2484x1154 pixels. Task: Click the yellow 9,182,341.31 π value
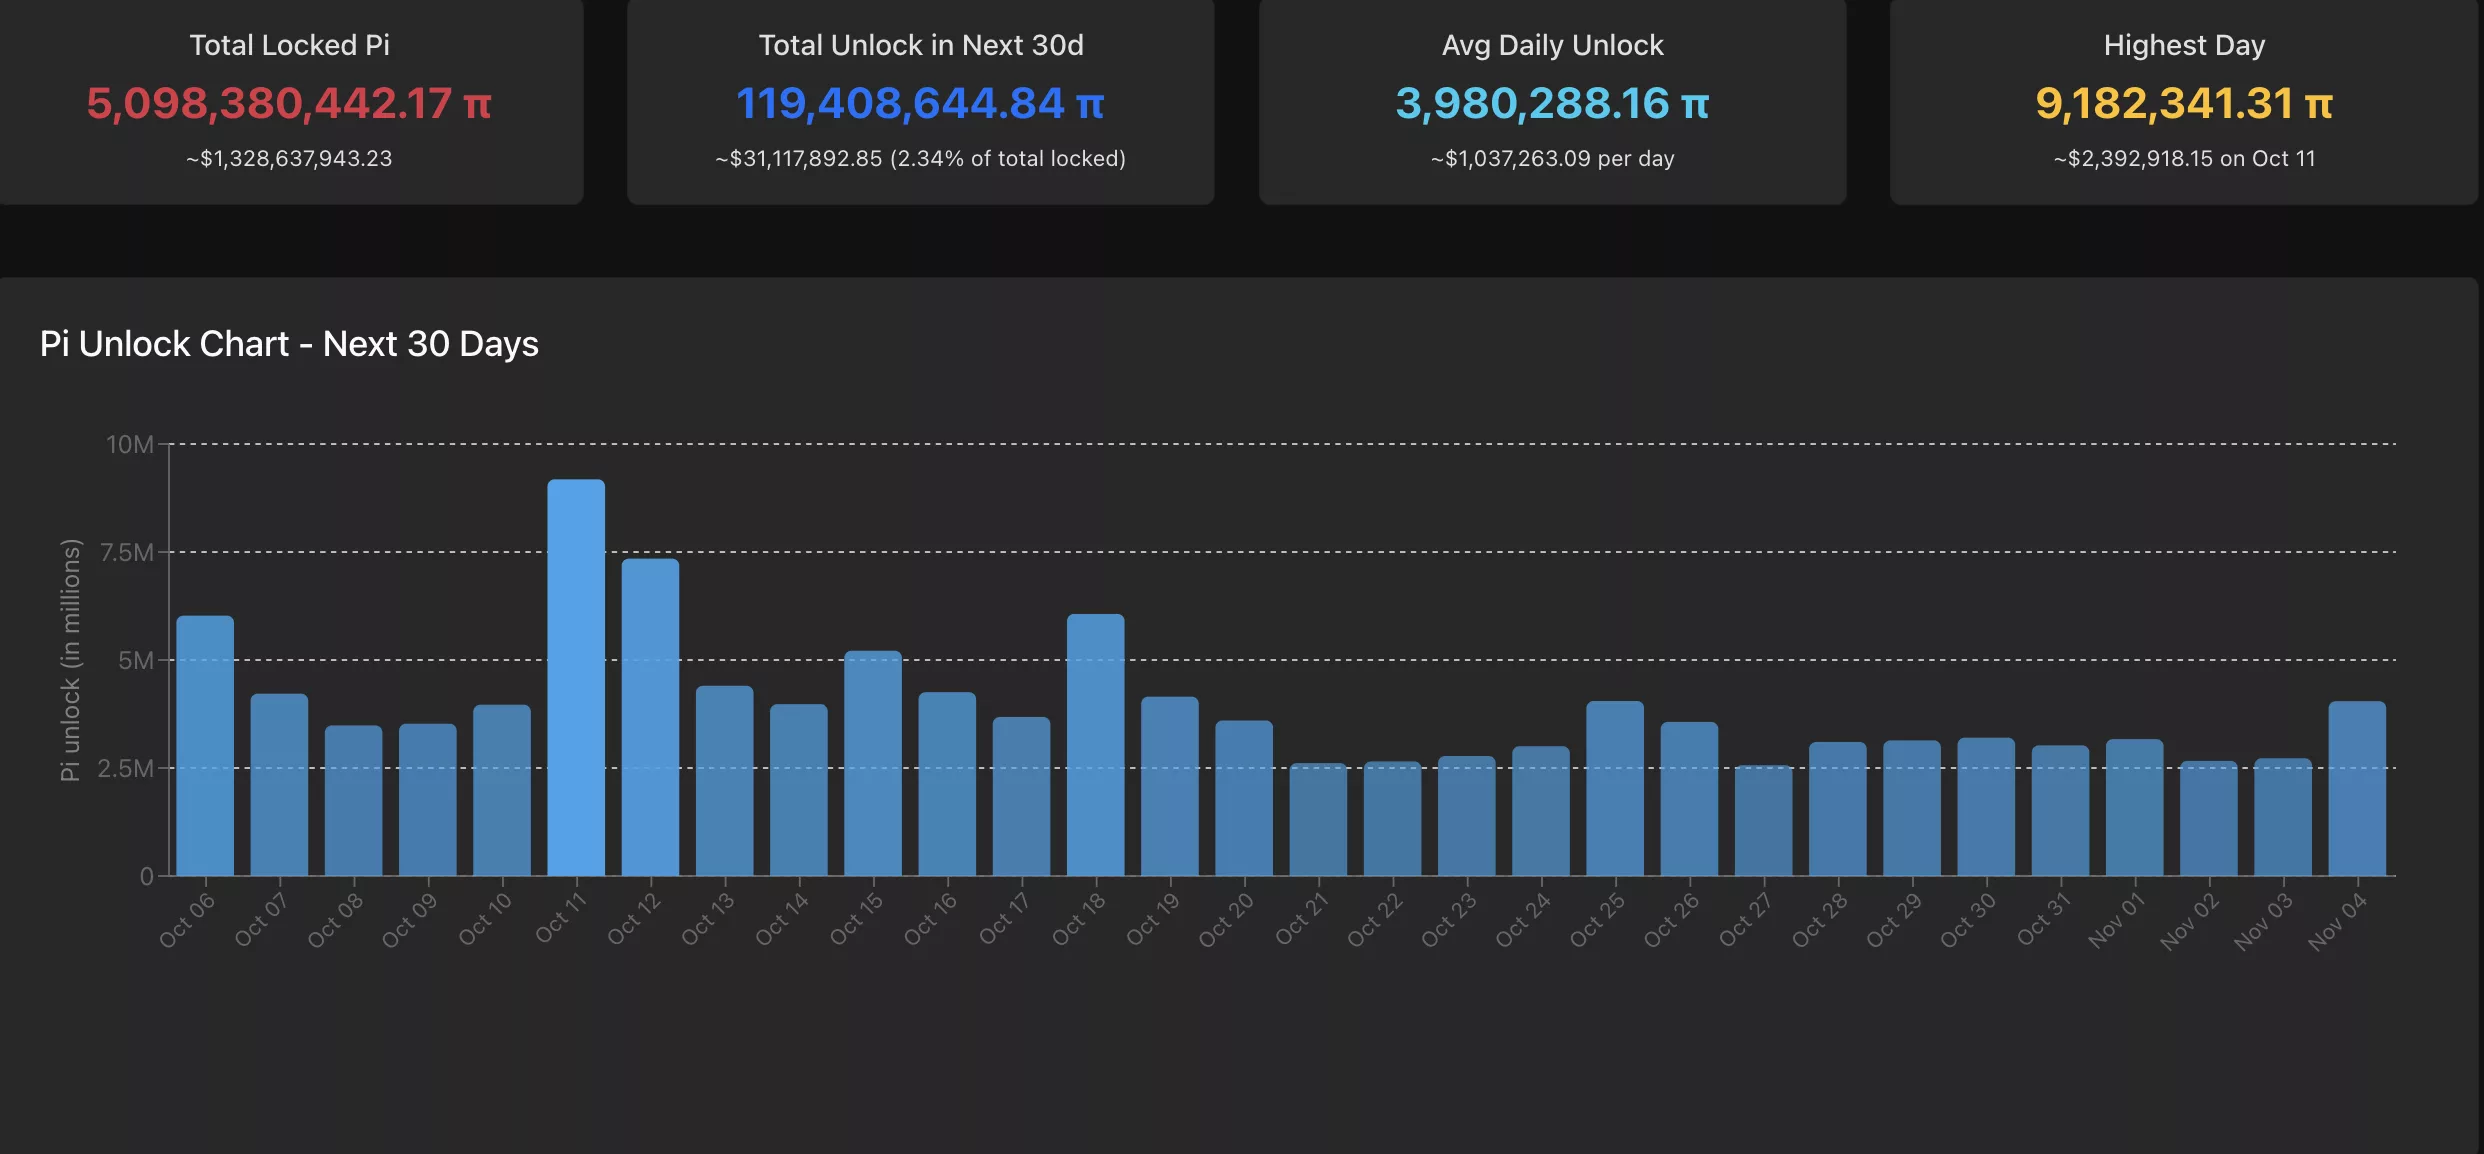click(2183, 102)
